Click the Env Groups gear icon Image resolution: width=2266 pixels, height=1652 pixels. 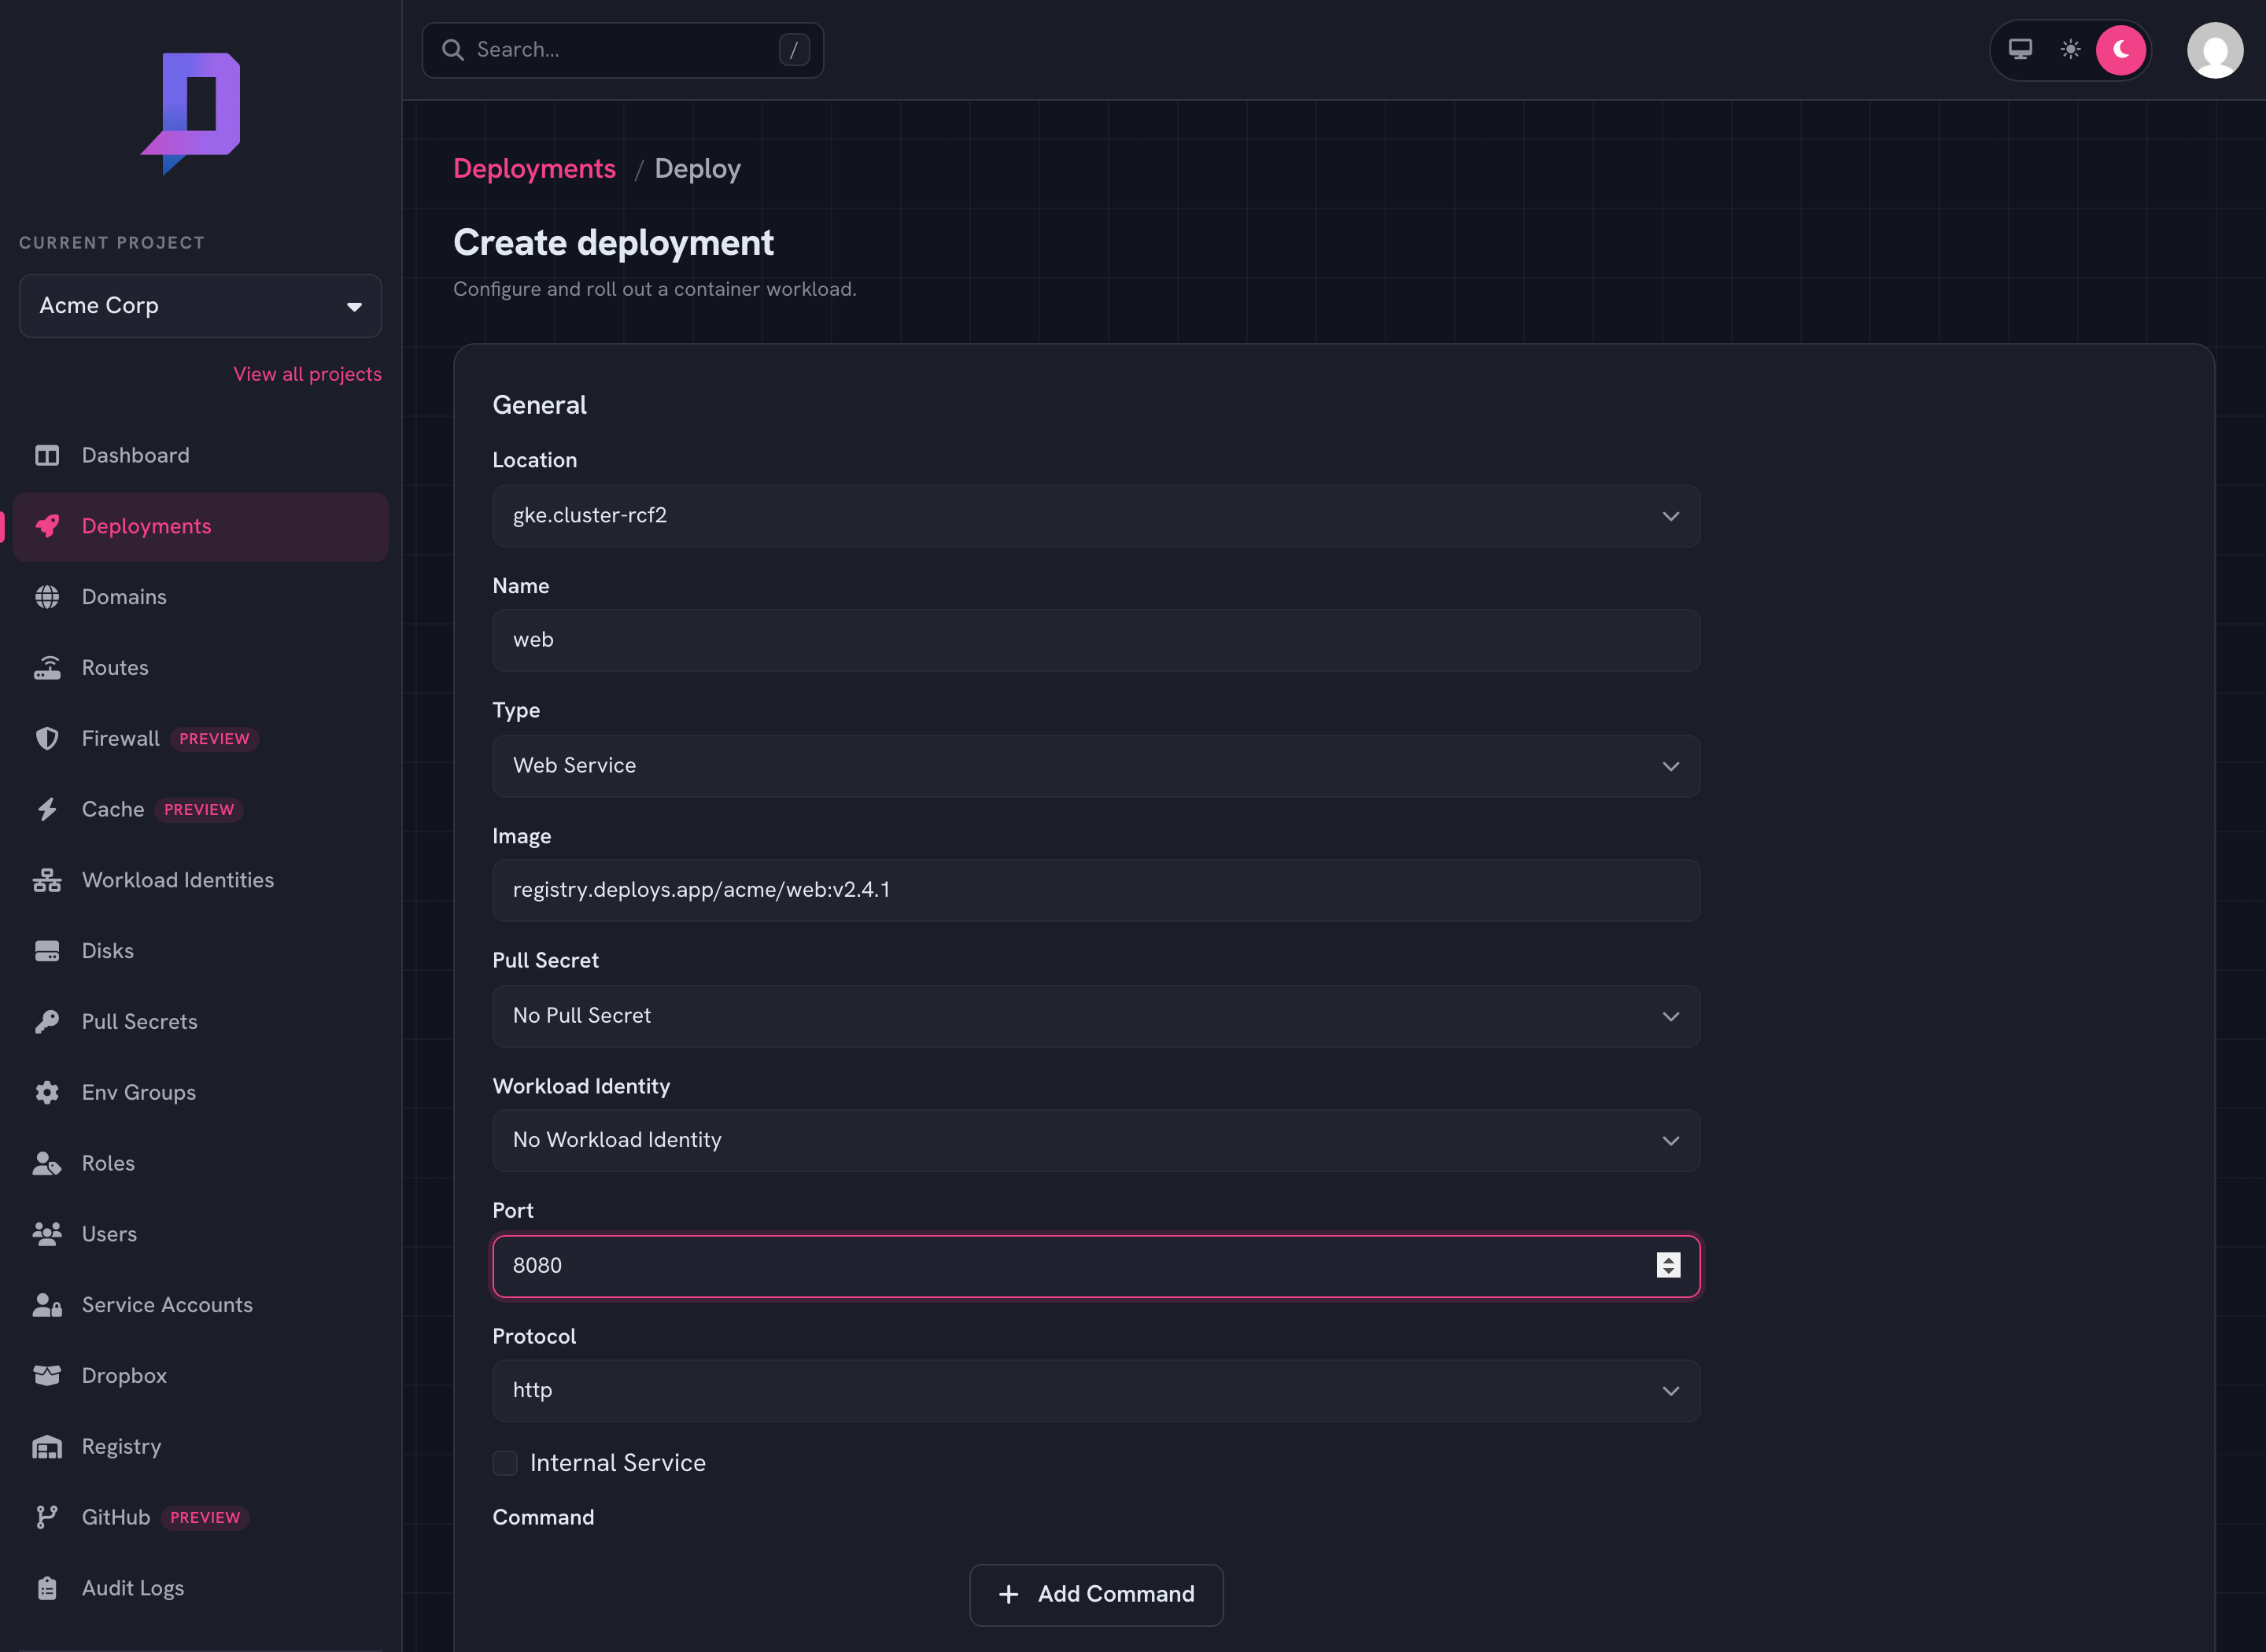[x=47, y=1093]
